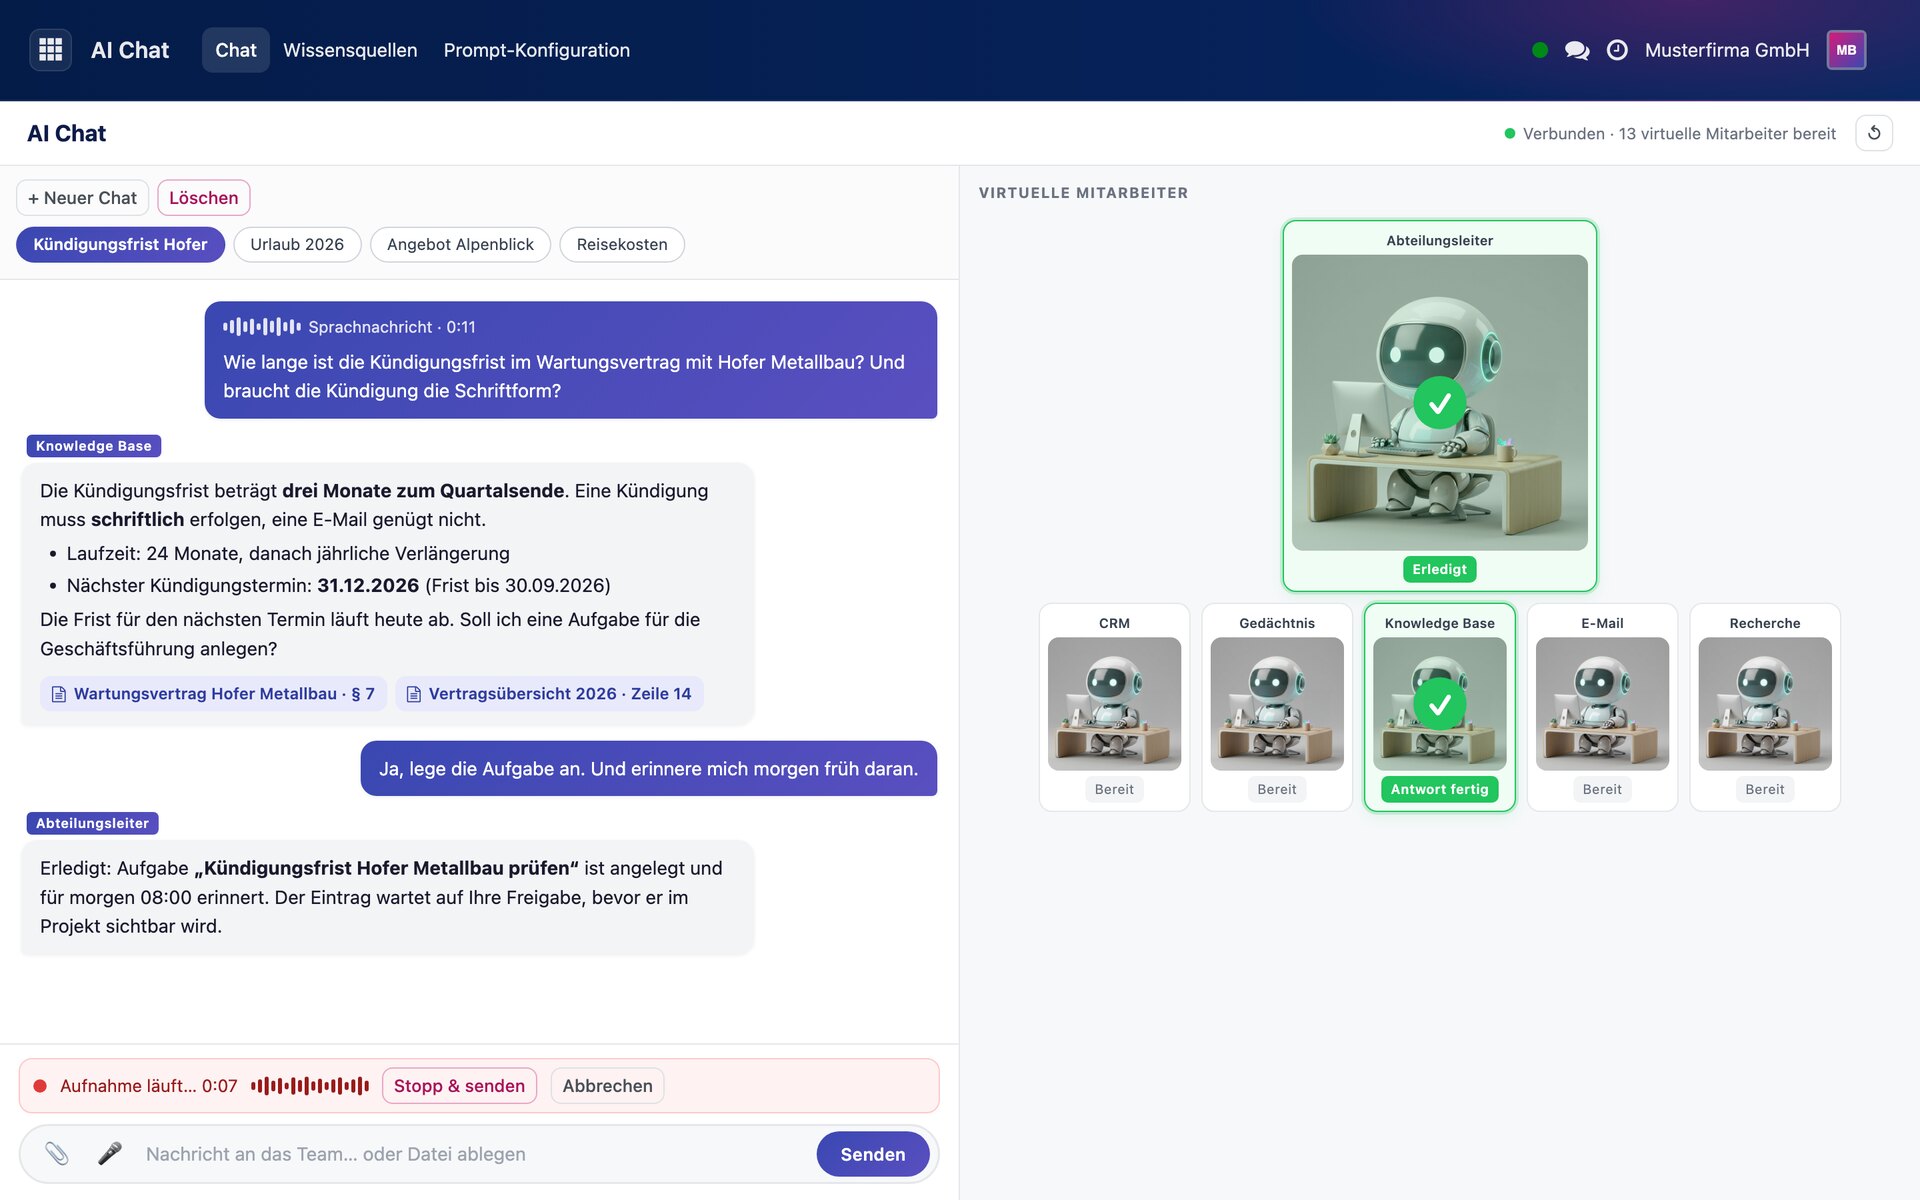1920x1200 pixels.
Task: Start a new chat with + Neuer Chat
Action: pos(82,198)
